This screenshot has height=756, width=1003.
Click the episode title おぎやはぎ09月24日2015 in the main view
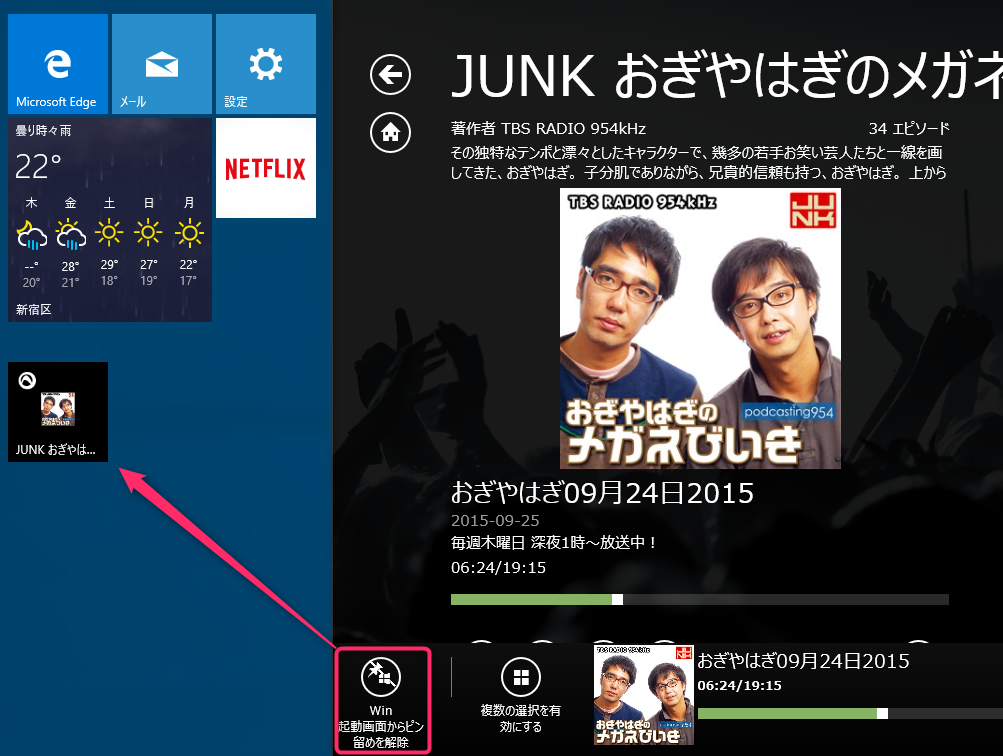603,493
